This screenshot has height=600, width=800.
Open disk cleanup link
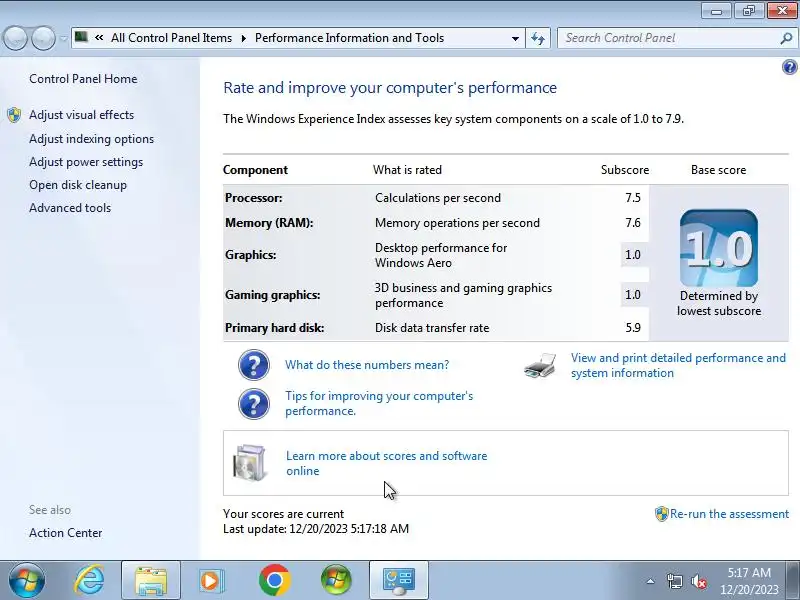point(78,185)
